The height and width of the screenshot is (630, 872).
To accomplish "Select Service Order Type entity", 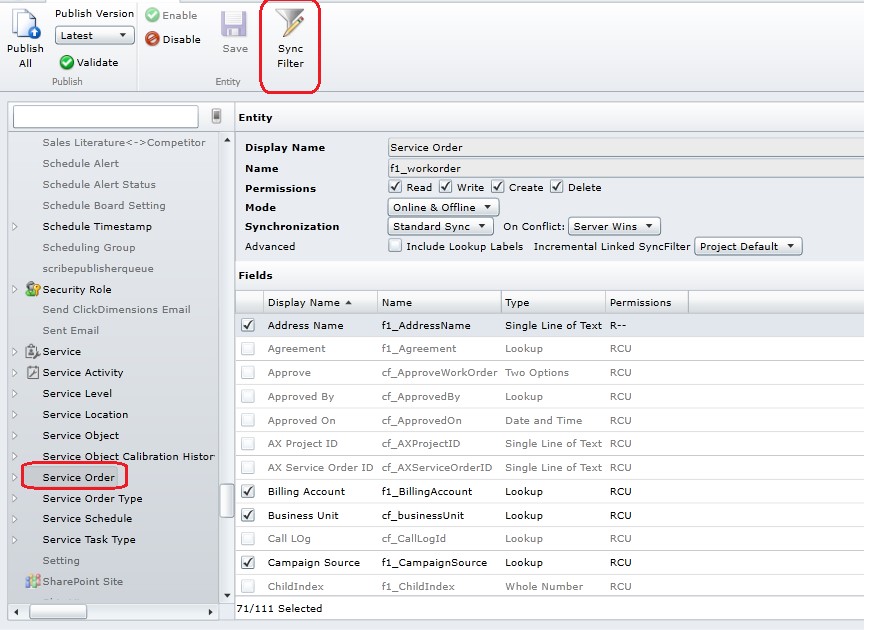I will pos(92,498).
